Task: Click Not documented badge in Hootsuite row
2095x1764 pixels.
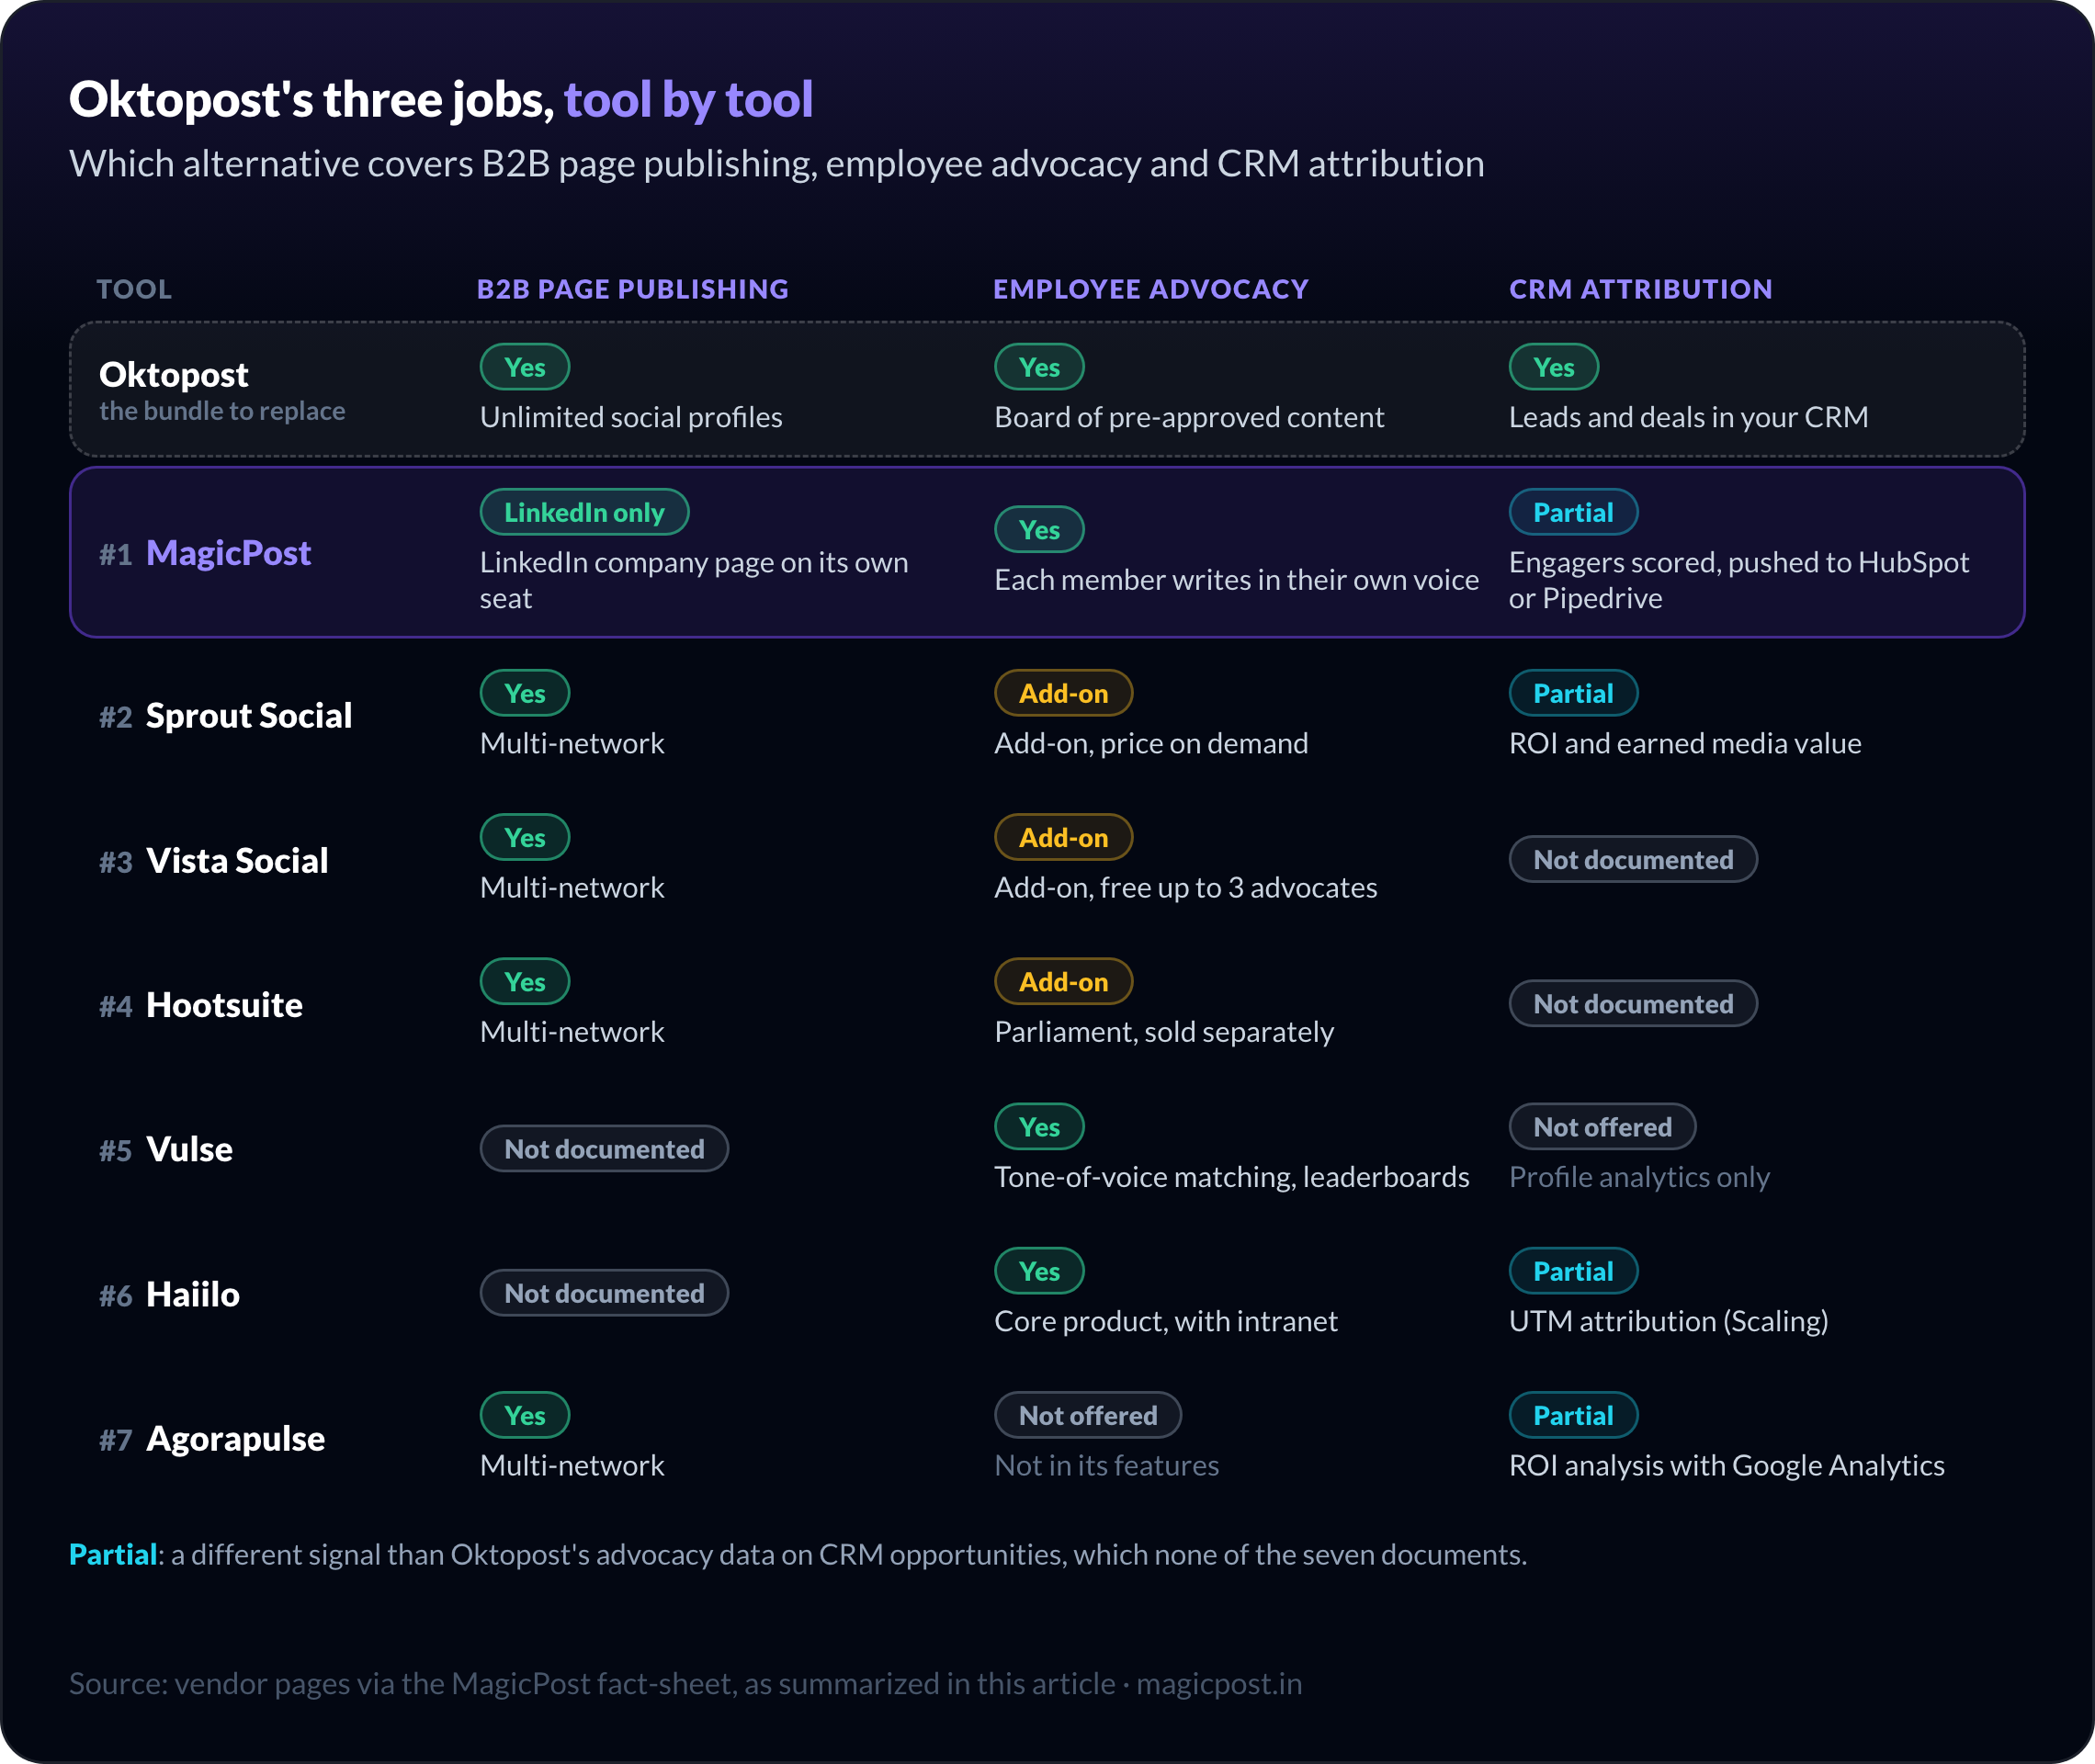Action: click(x=1633, y=1003)
